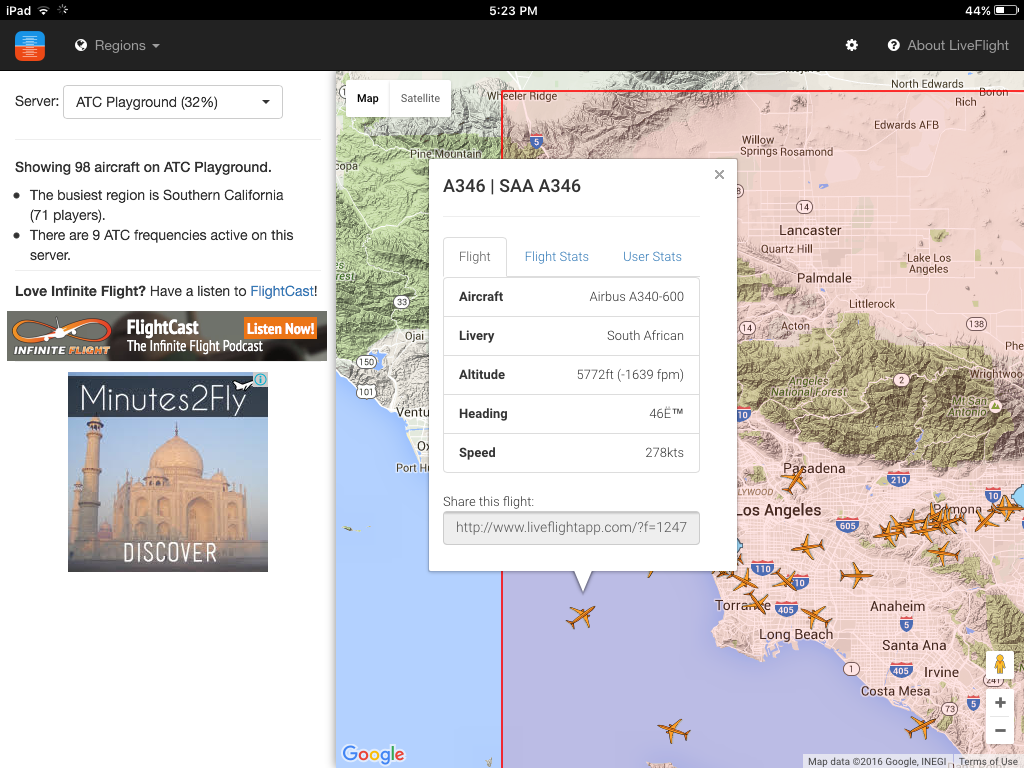Click the Google logo on map

(374, 754)
